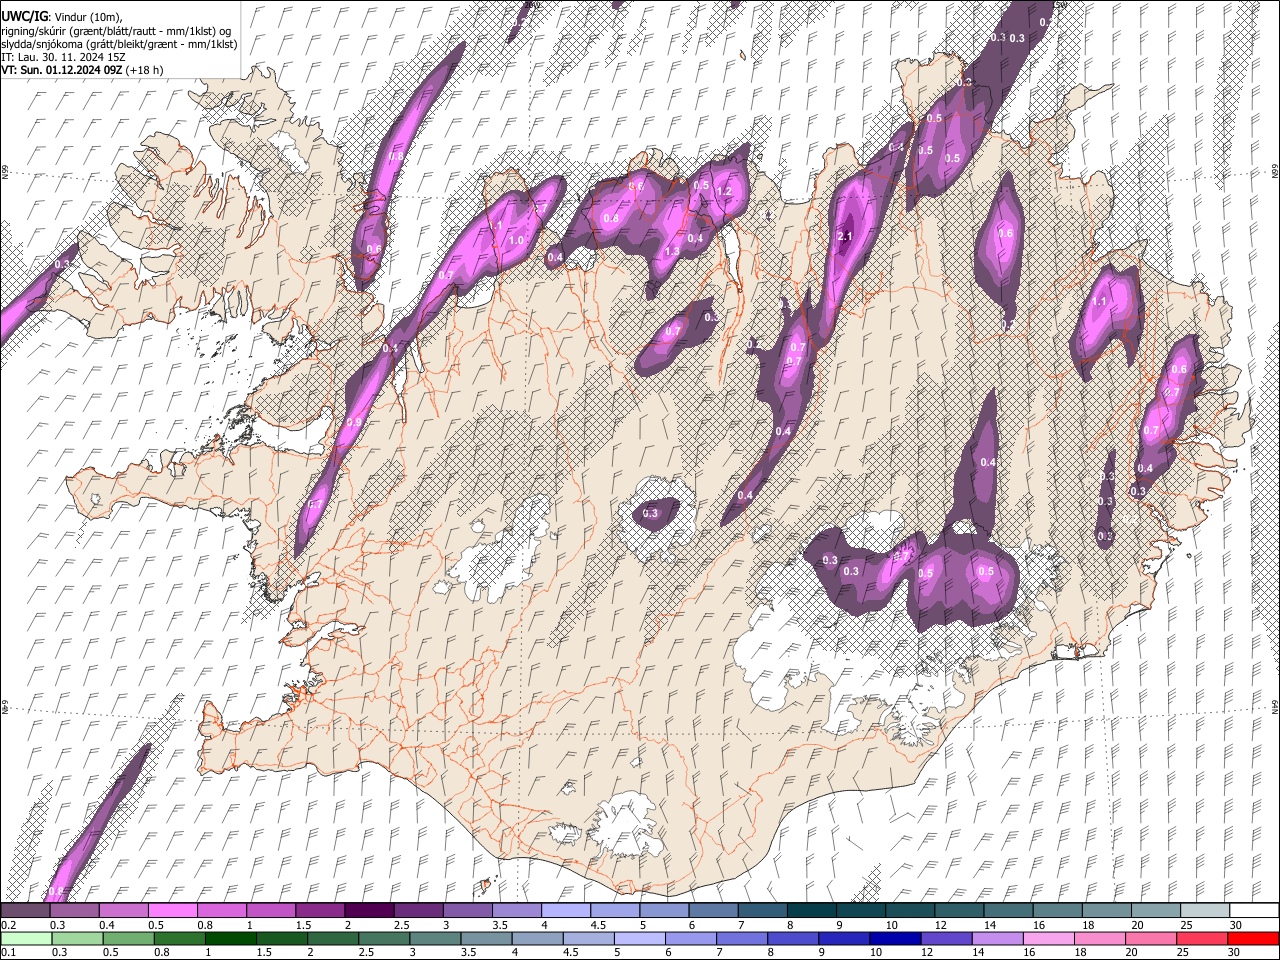
Task: Click the '2.1' precipitation value on the map
Action: pos(845,236)
